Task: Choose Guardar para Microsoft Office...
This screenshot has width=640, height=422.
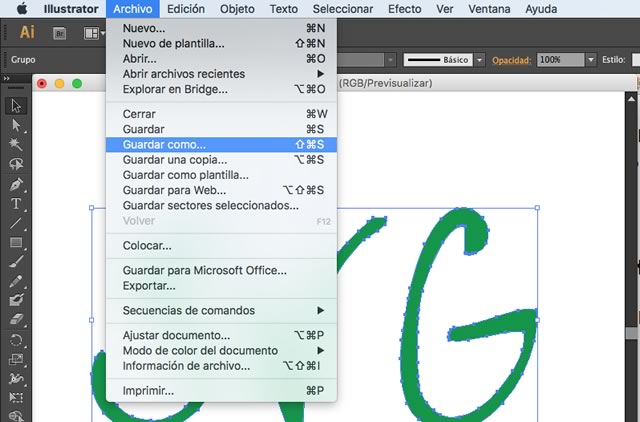Action: pos(221,270)
